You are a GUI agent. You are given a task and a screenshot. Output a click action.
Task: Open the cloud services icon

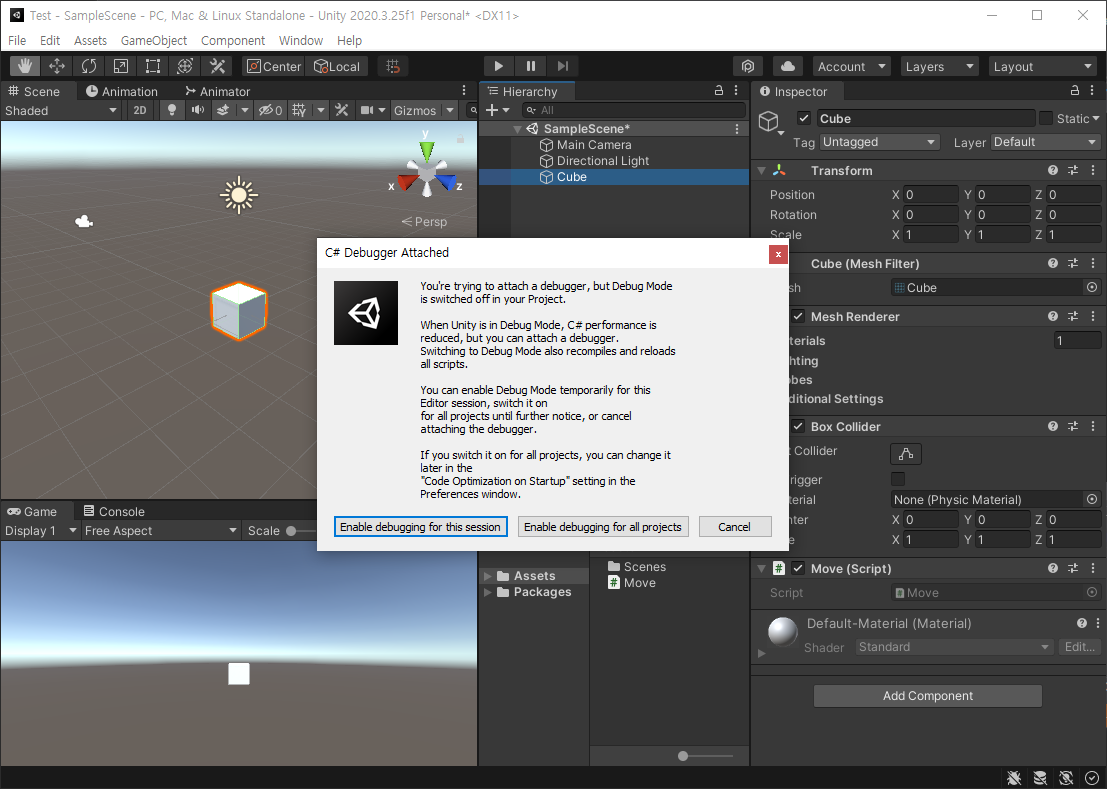pyautogui.click(x=788, y=66)
